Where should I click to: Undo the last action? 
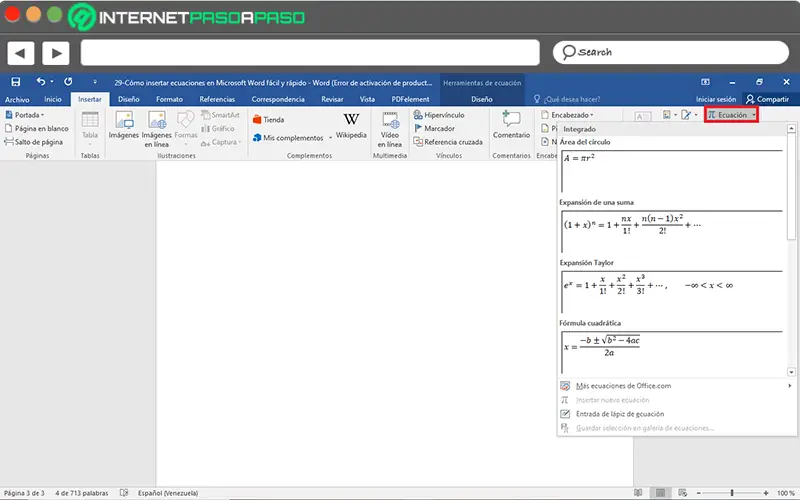(40, 82)
